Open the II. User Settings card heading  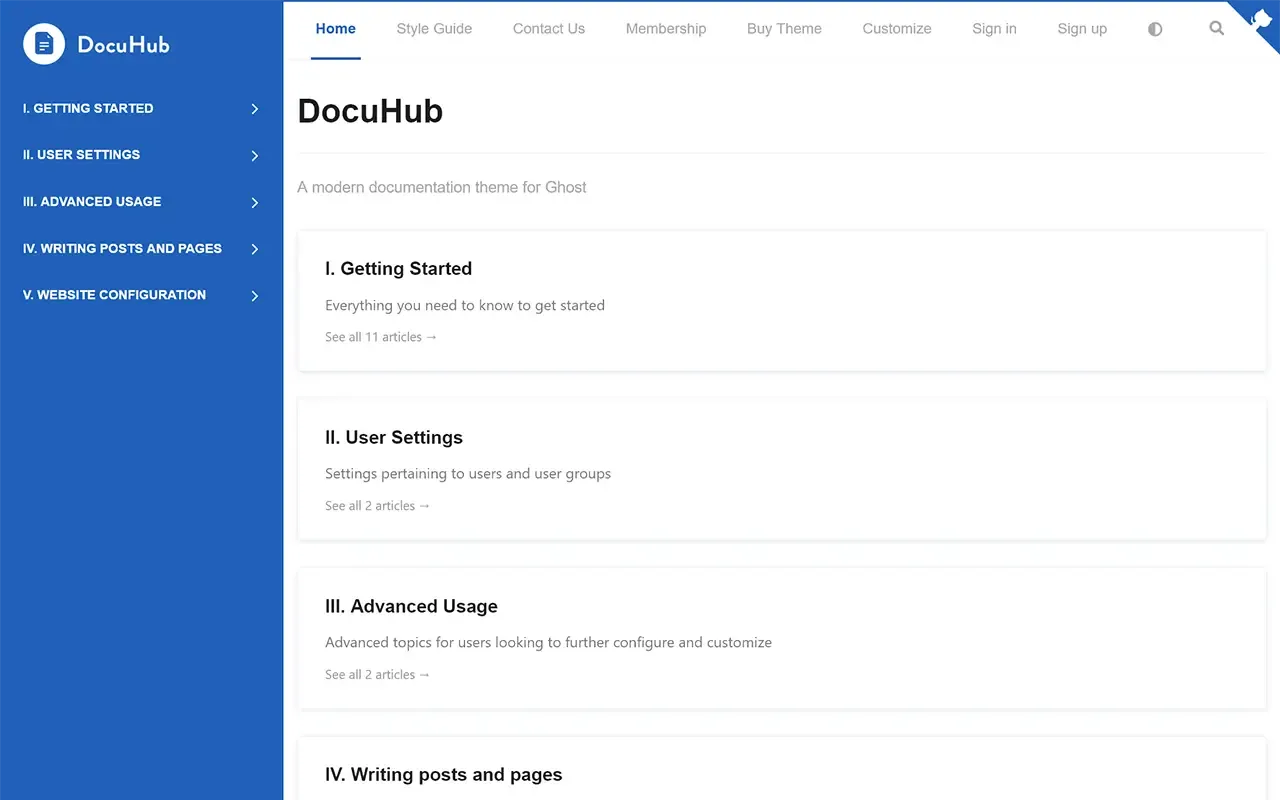pyautogui.click(x=394, y=437)
